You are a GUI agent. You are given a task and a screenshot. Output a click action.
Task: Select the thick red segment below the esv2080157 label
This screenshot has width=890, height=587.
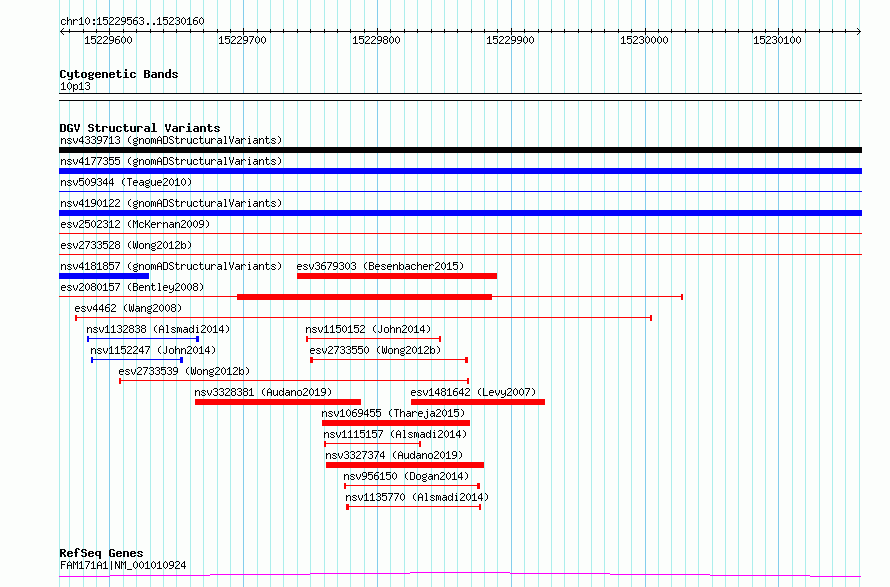pos(364,297)
